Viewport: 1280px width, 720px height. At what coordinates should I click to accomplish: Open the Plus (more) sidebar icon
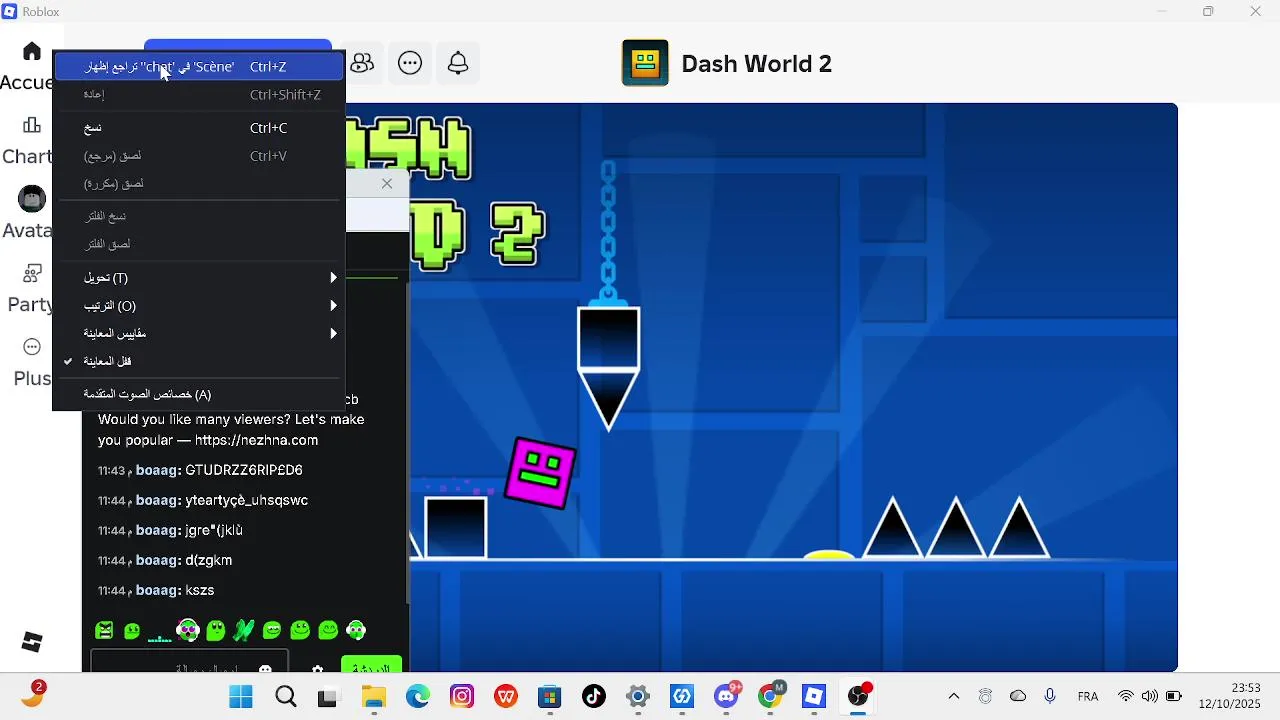(x=32, y=347)
